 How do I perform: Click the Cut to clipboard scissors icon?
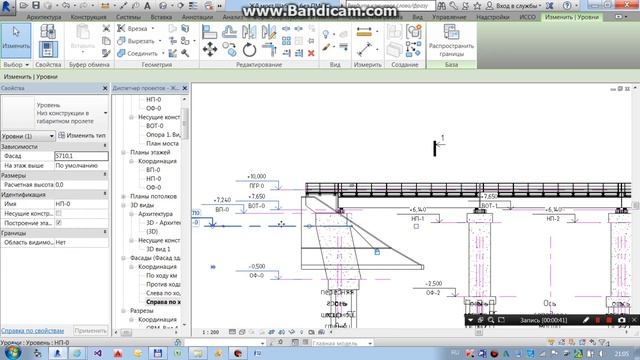[x=106, y=28]
